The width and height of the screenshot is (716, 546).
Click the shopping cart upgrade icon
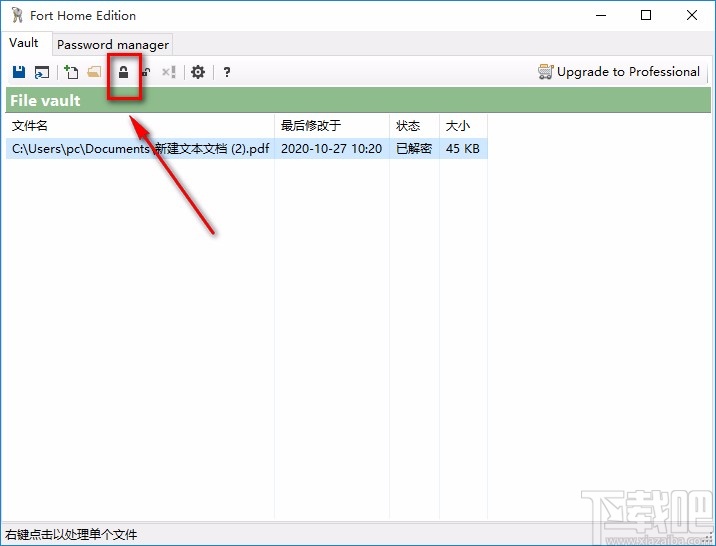pyautogui.click(x=546, y=72)
